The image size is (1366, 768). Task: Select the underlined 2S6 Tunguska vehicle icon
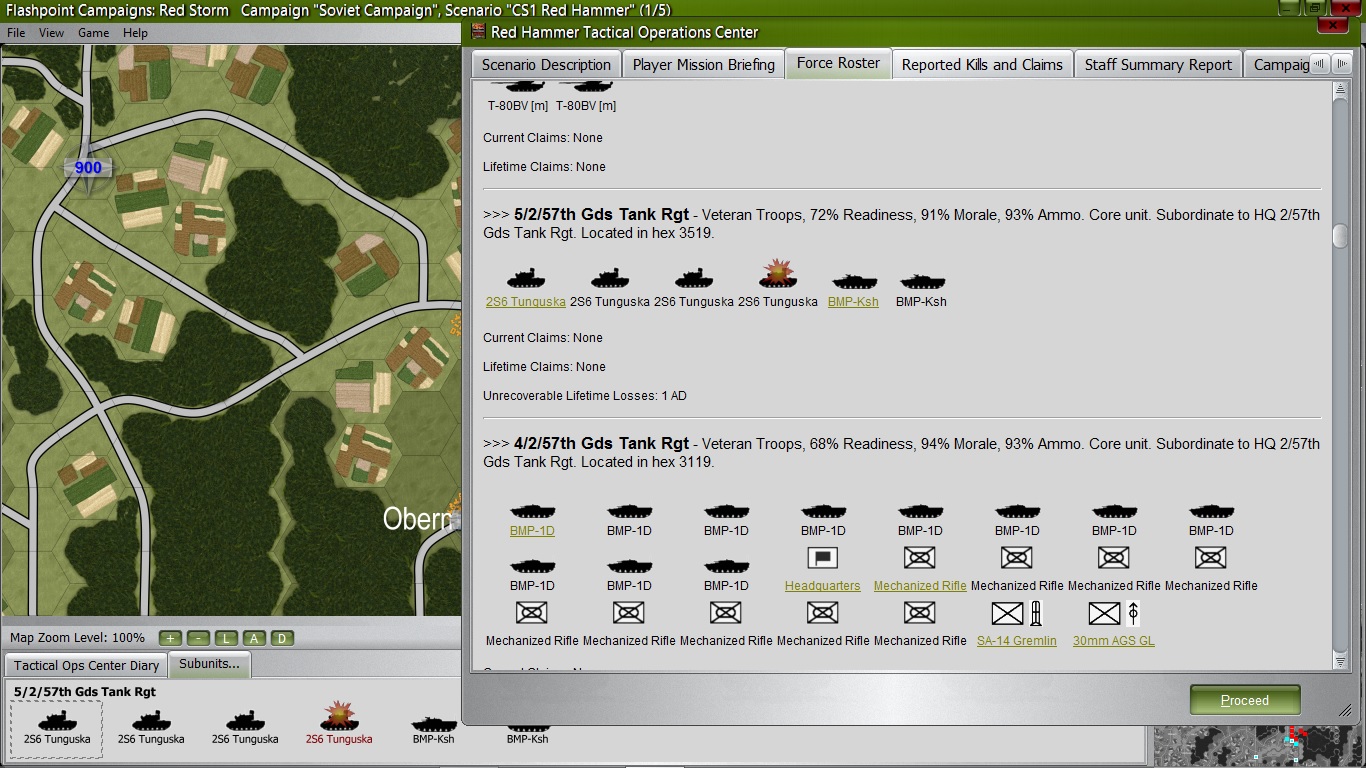[525, 278]
